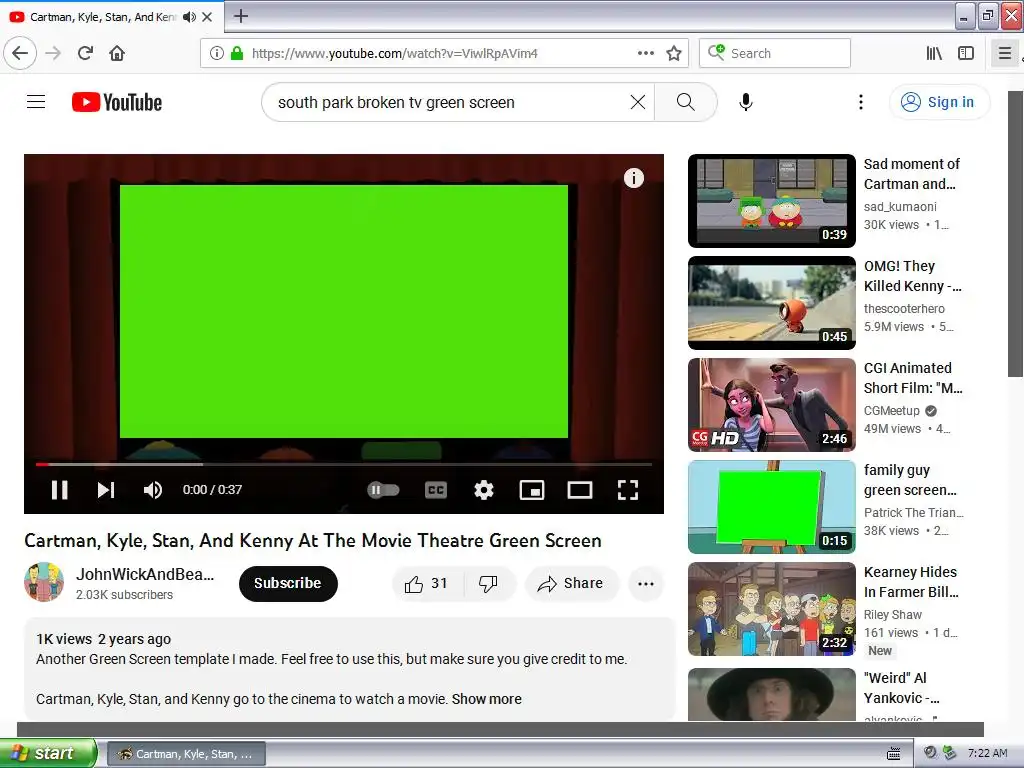Open family guy green screen thumbnail

772,507
